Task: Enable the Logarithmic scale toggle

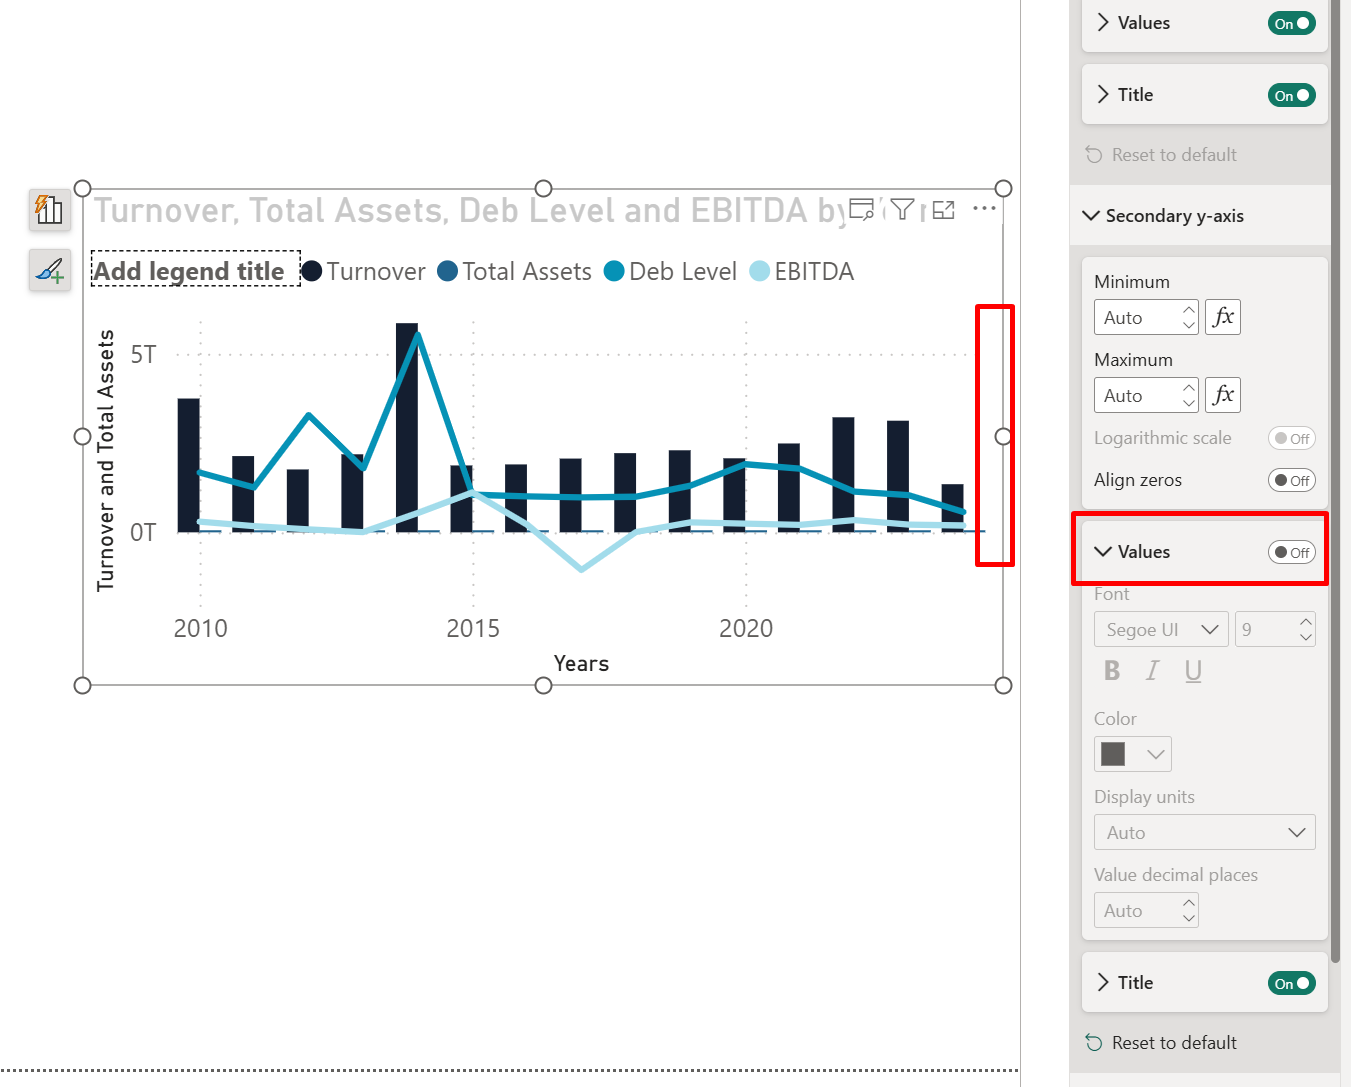Action: 1292,438
